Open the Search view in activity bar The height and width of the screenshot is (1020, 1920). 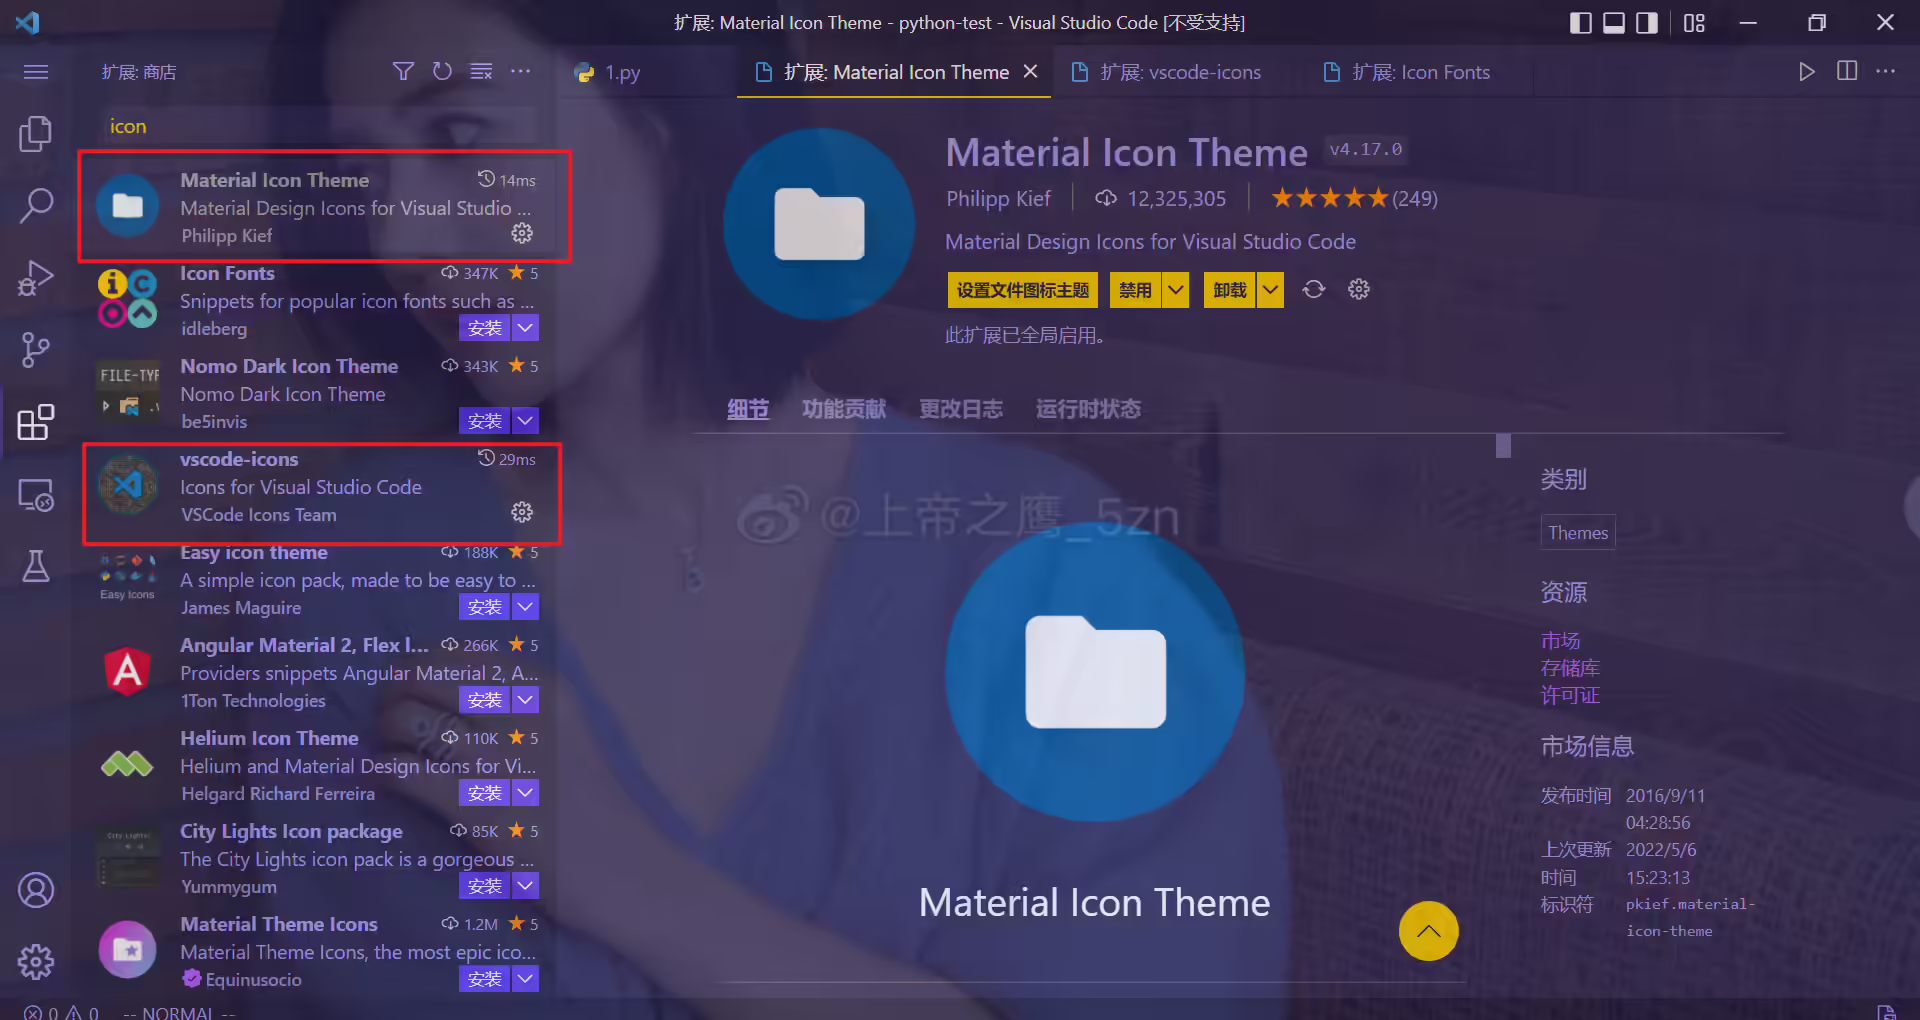pyautogui.click(x=36, y=206)
